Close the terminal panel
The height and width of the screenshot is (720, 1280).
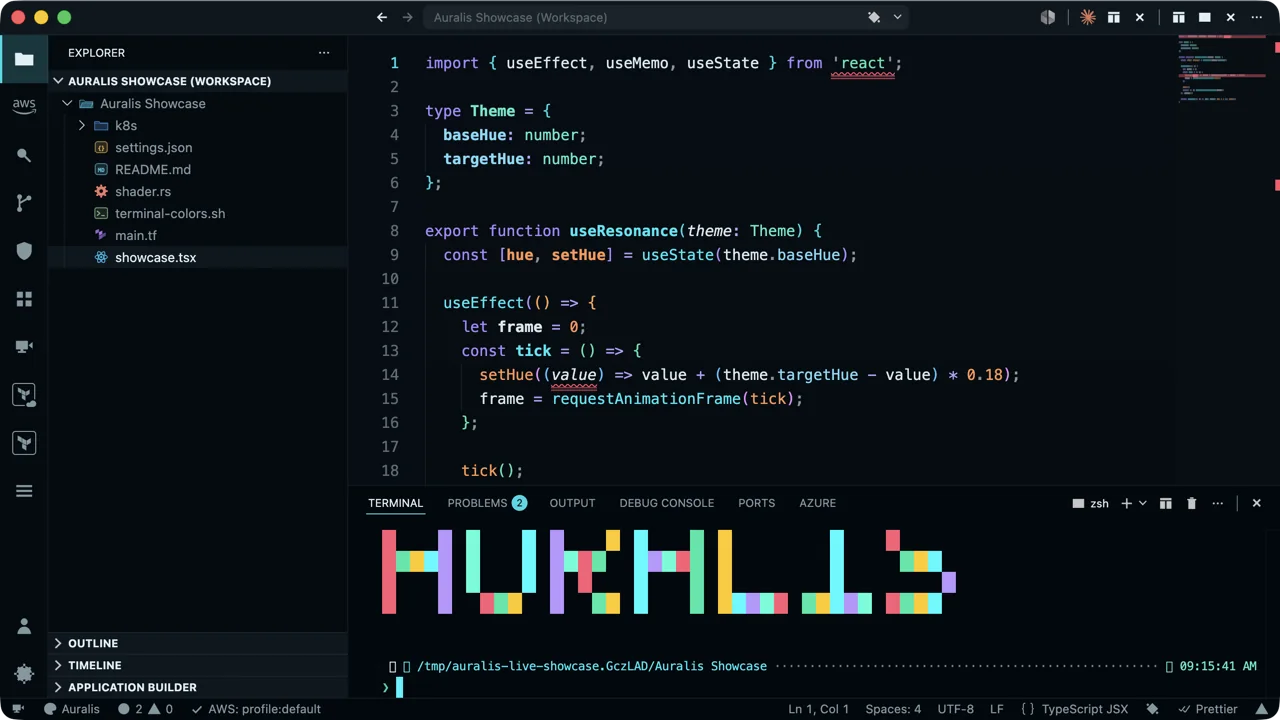pos(1257,503)
